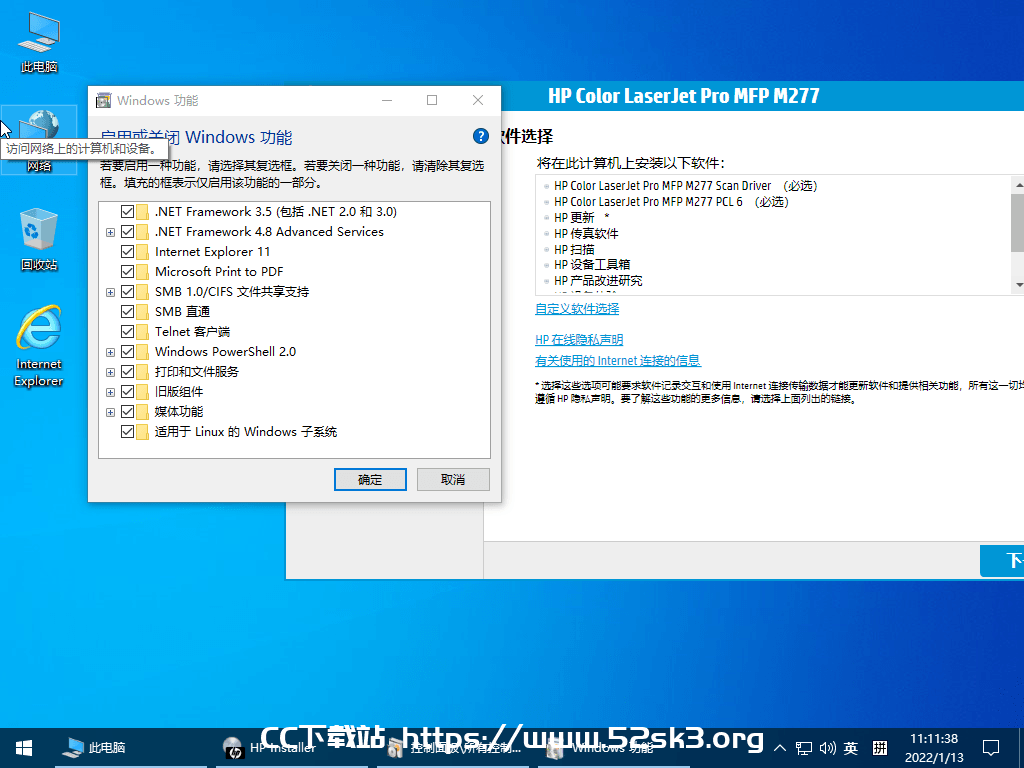This screenshot has height=768, width=1024.
Task: Click the blue next button in HP installer
Action: coord(1002,560)
